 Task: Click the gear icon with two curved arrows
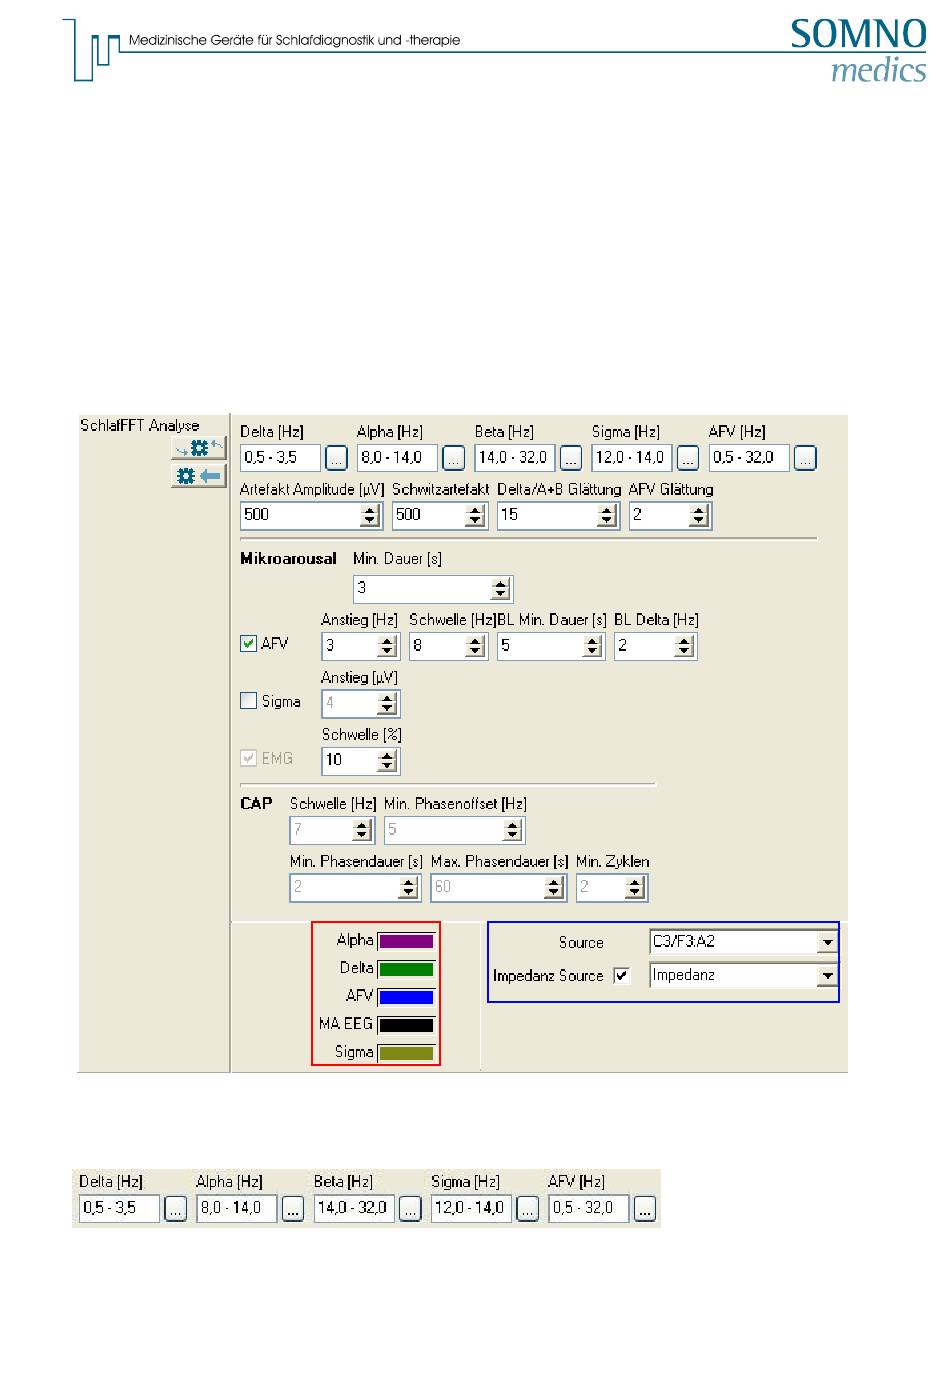[198, 449]
